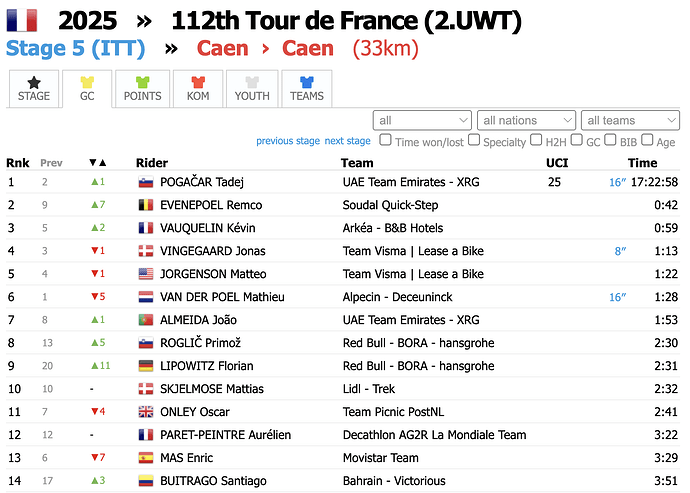Click Slovenian flag beside POGAČAR Tadej
This screenshot has width=690, height=493.
146,182
